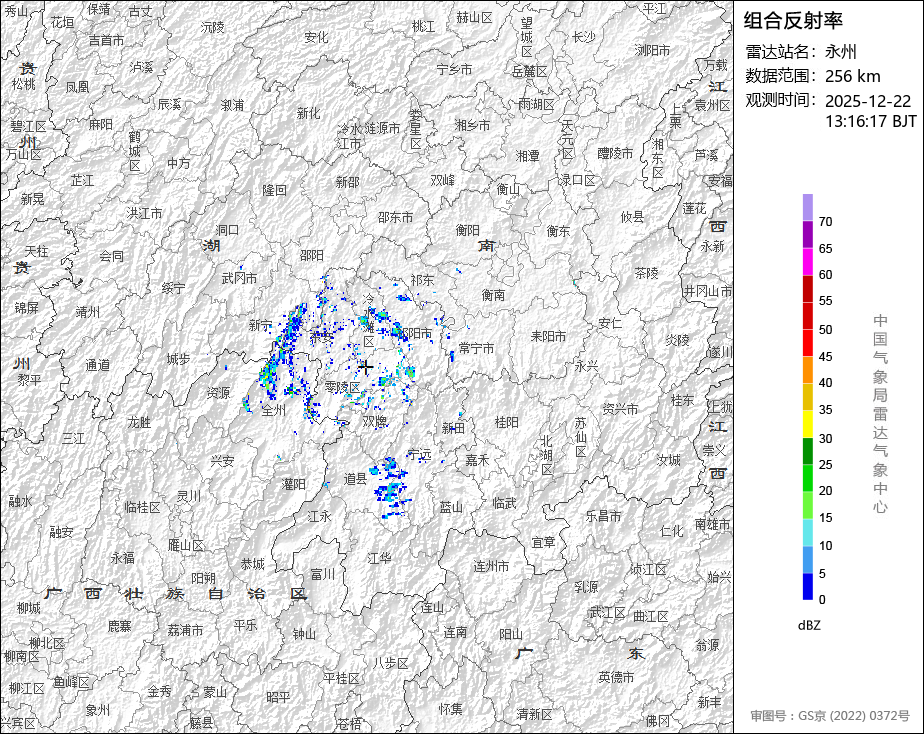This screenshot has width=924, height=734.
Task: Click the 江华 map label
Action: (x=379, y=558)
